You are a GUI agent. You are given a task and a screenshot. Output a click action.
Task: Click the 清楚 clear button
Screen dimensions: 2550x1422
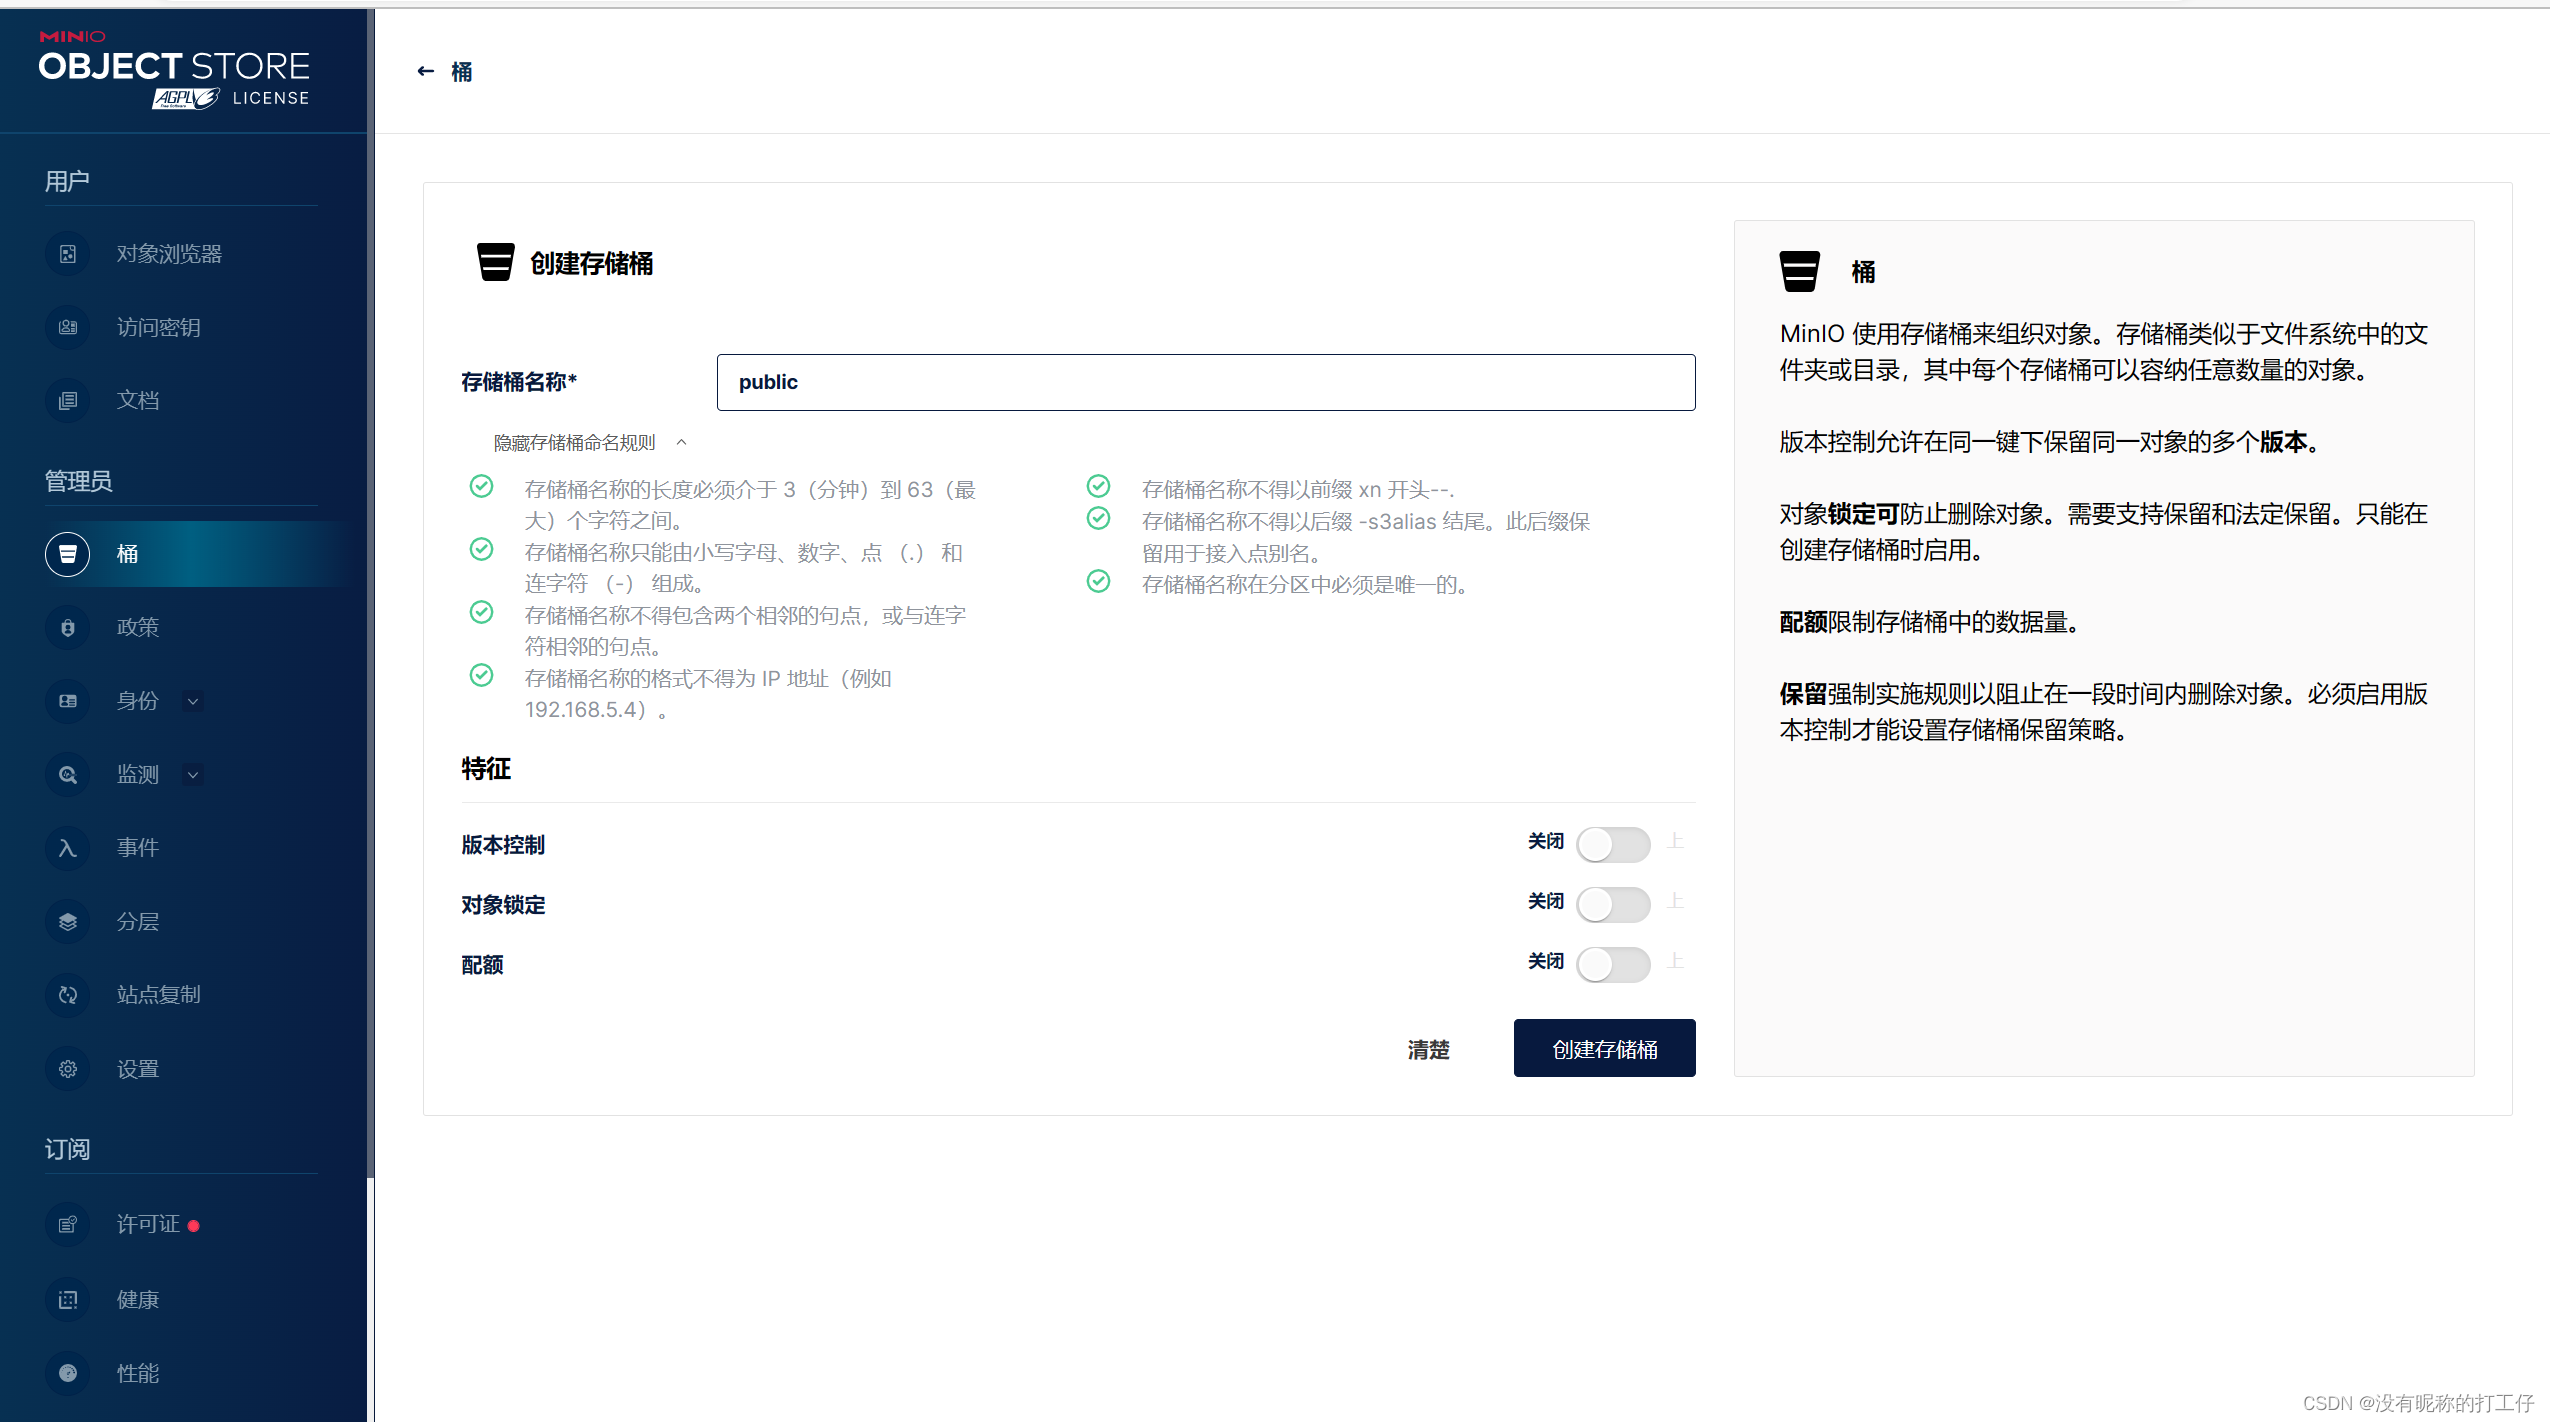click(x=1428, y=1049)
